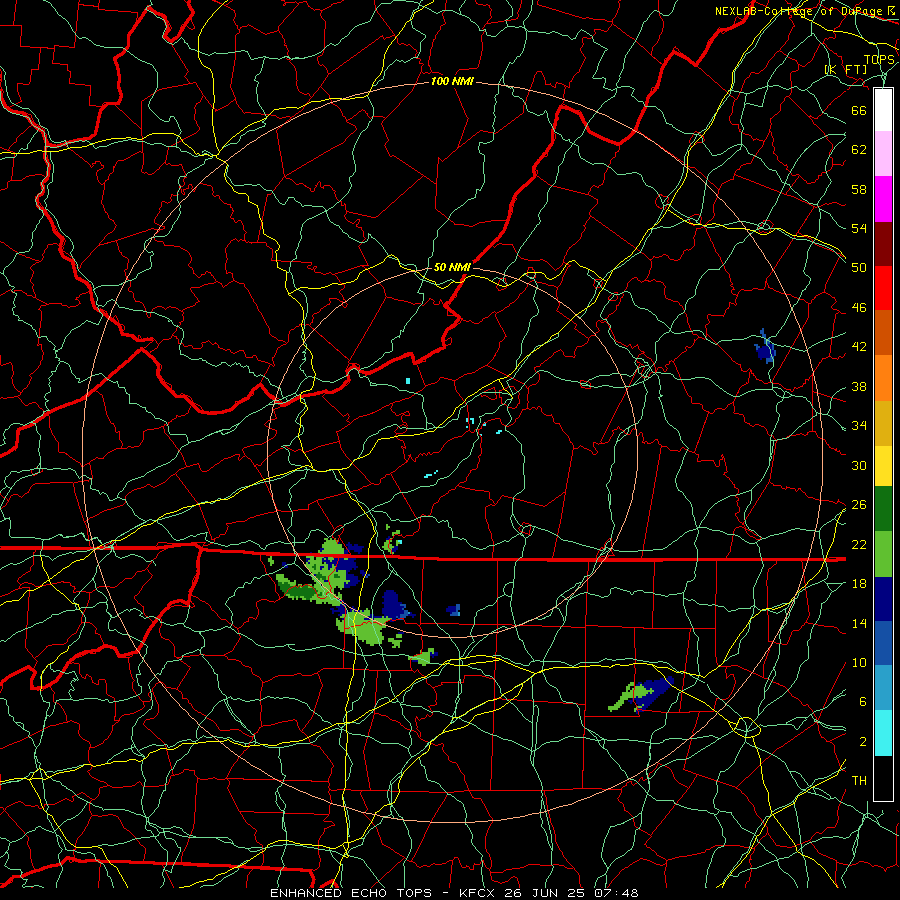Click the '62' legend value

click(859, 150)
